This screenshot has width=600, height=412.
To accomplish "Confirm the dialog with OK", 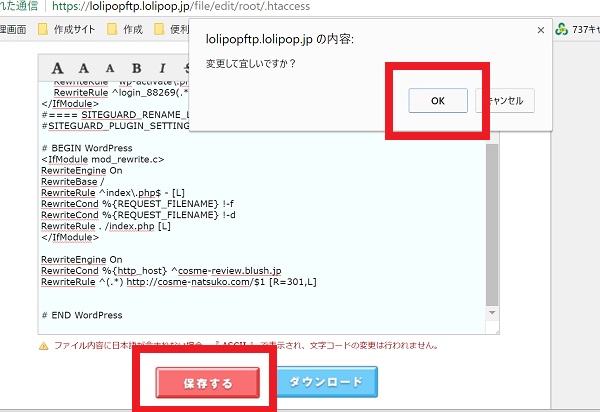I will pyautogui.click(x=438, y=101).
